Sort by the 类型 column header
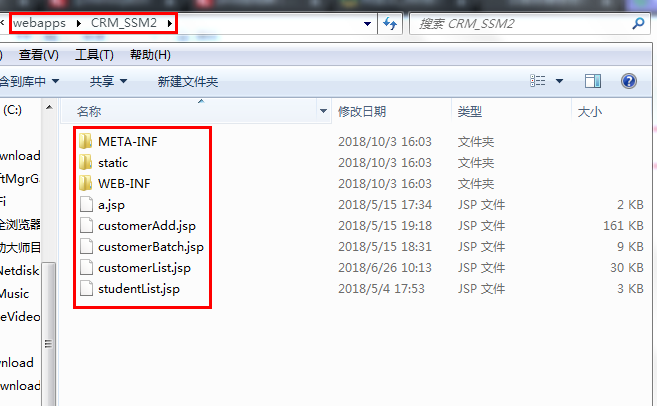The image size is (657, 406). 511,111
